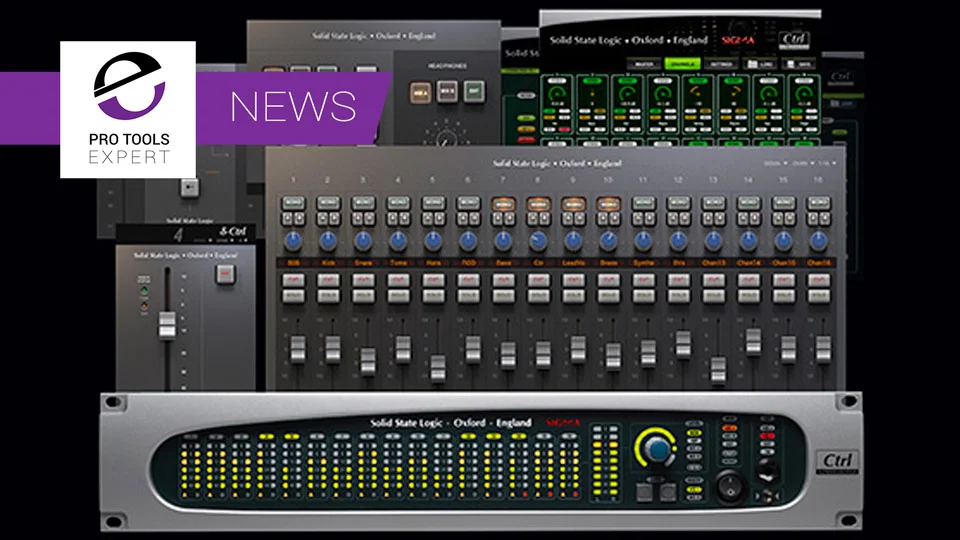Click the left square button below master knob
The width and height of the screenshot is (960, 540).
(x=644, y=492)
